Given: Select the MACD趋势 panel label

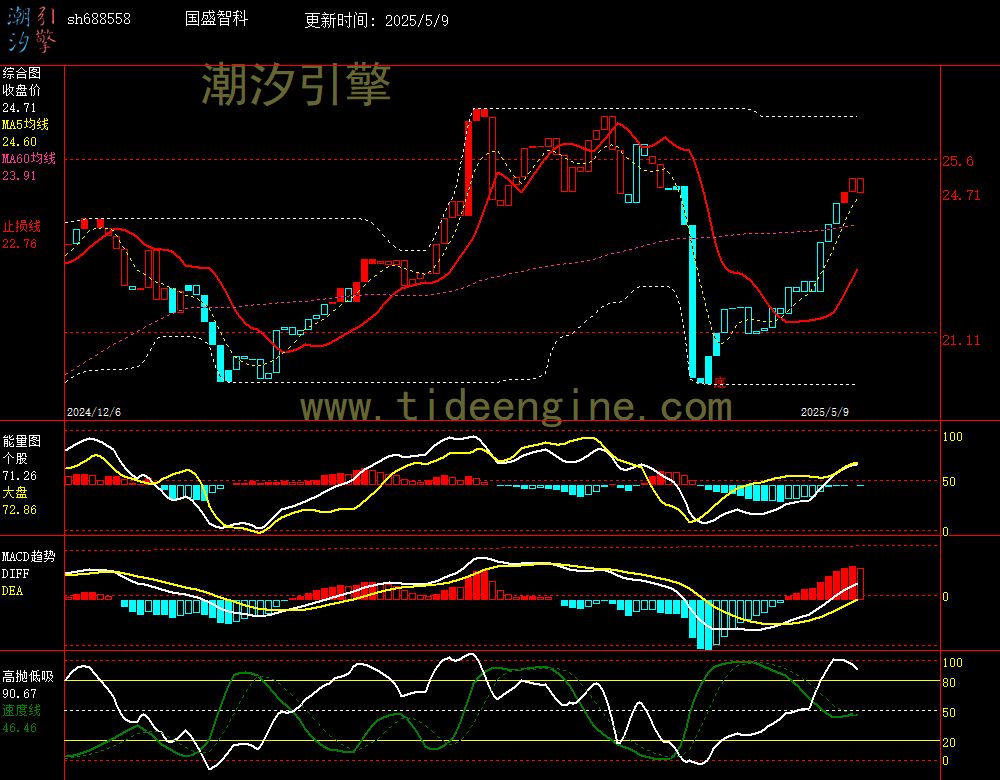Looking at the screenshot, I should [x=28, y=556].
